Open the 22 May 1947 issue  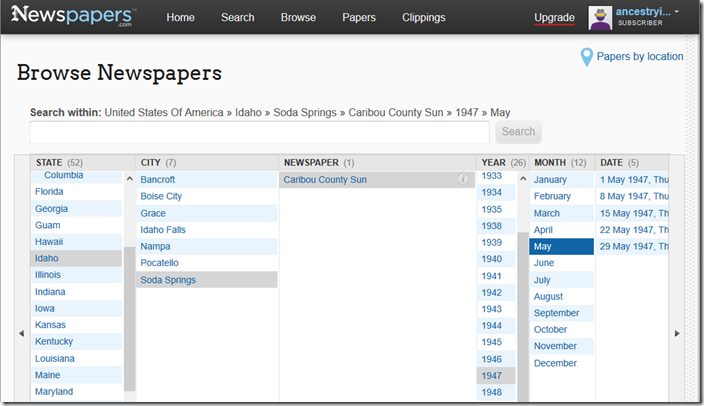pos(633,230)
